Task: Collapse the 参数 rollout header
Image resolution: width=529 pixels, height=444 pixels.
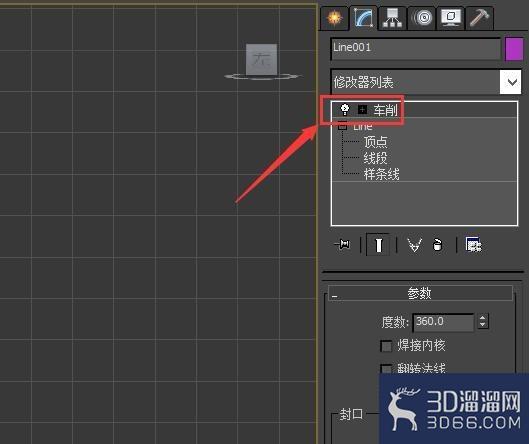Action: [x=420, y=293]
